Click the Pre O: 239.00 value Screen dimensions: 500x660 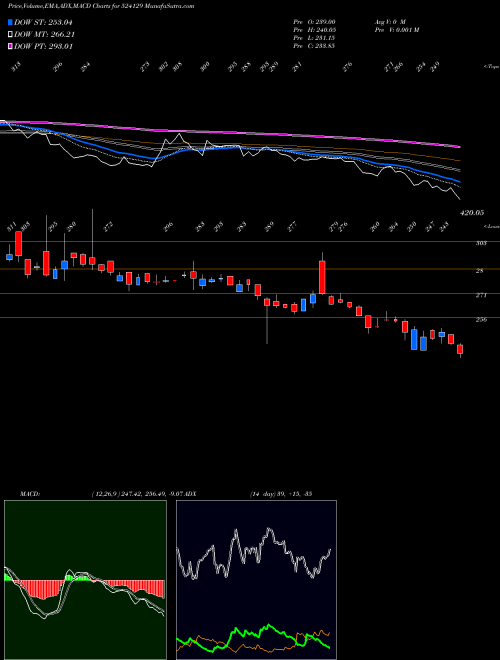tap(314, 21)
